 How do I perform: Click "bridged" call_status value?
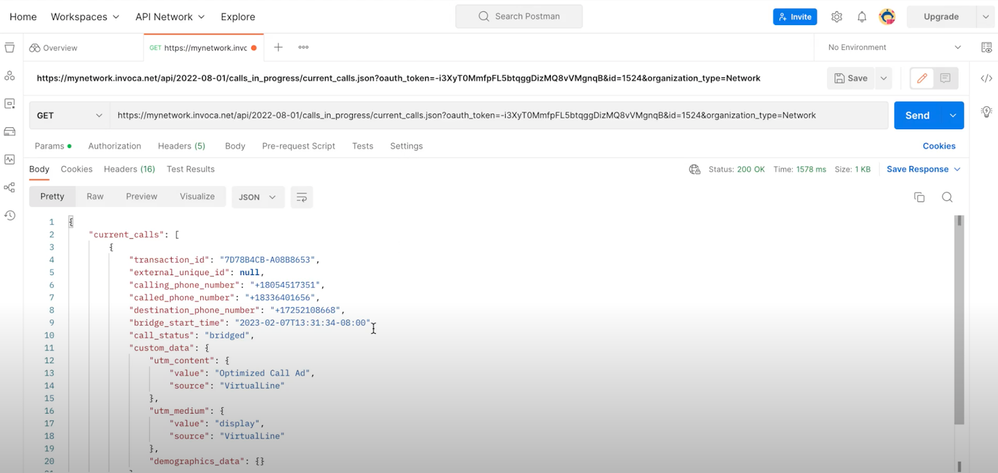point(228,335)
